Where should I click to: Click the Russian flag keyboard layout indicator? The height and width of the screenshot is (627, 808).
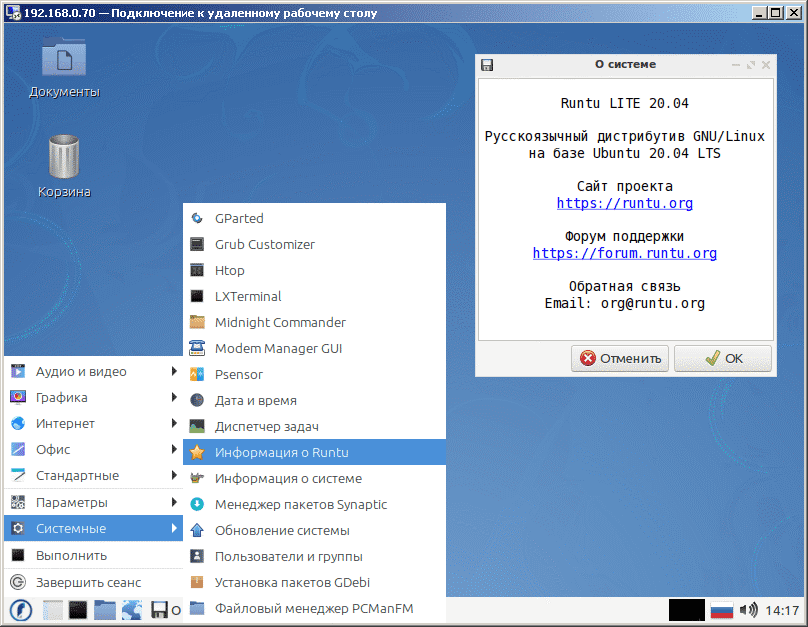721,611
